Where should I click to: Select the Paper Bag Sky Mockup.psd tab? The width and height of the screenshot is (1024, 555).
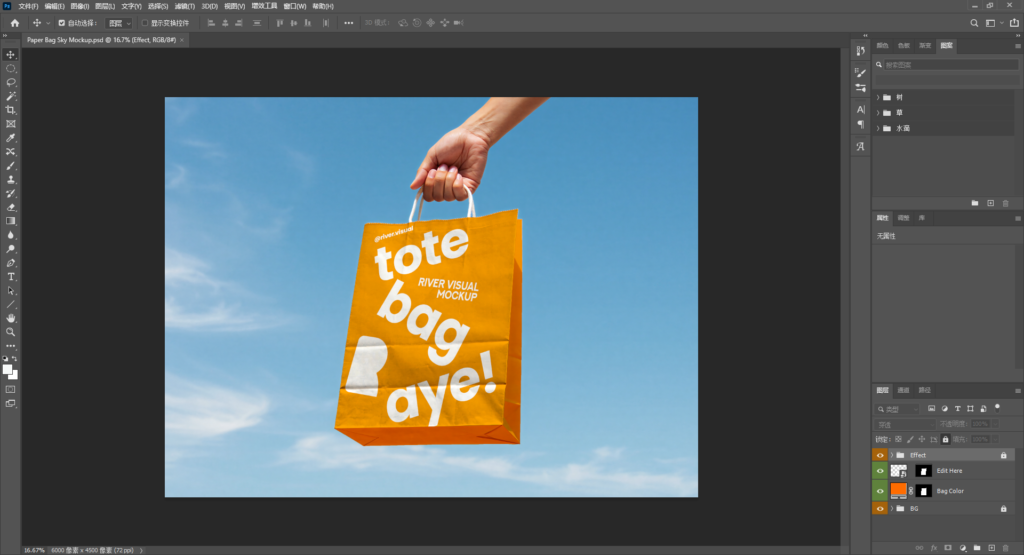(x=101, y=40)
